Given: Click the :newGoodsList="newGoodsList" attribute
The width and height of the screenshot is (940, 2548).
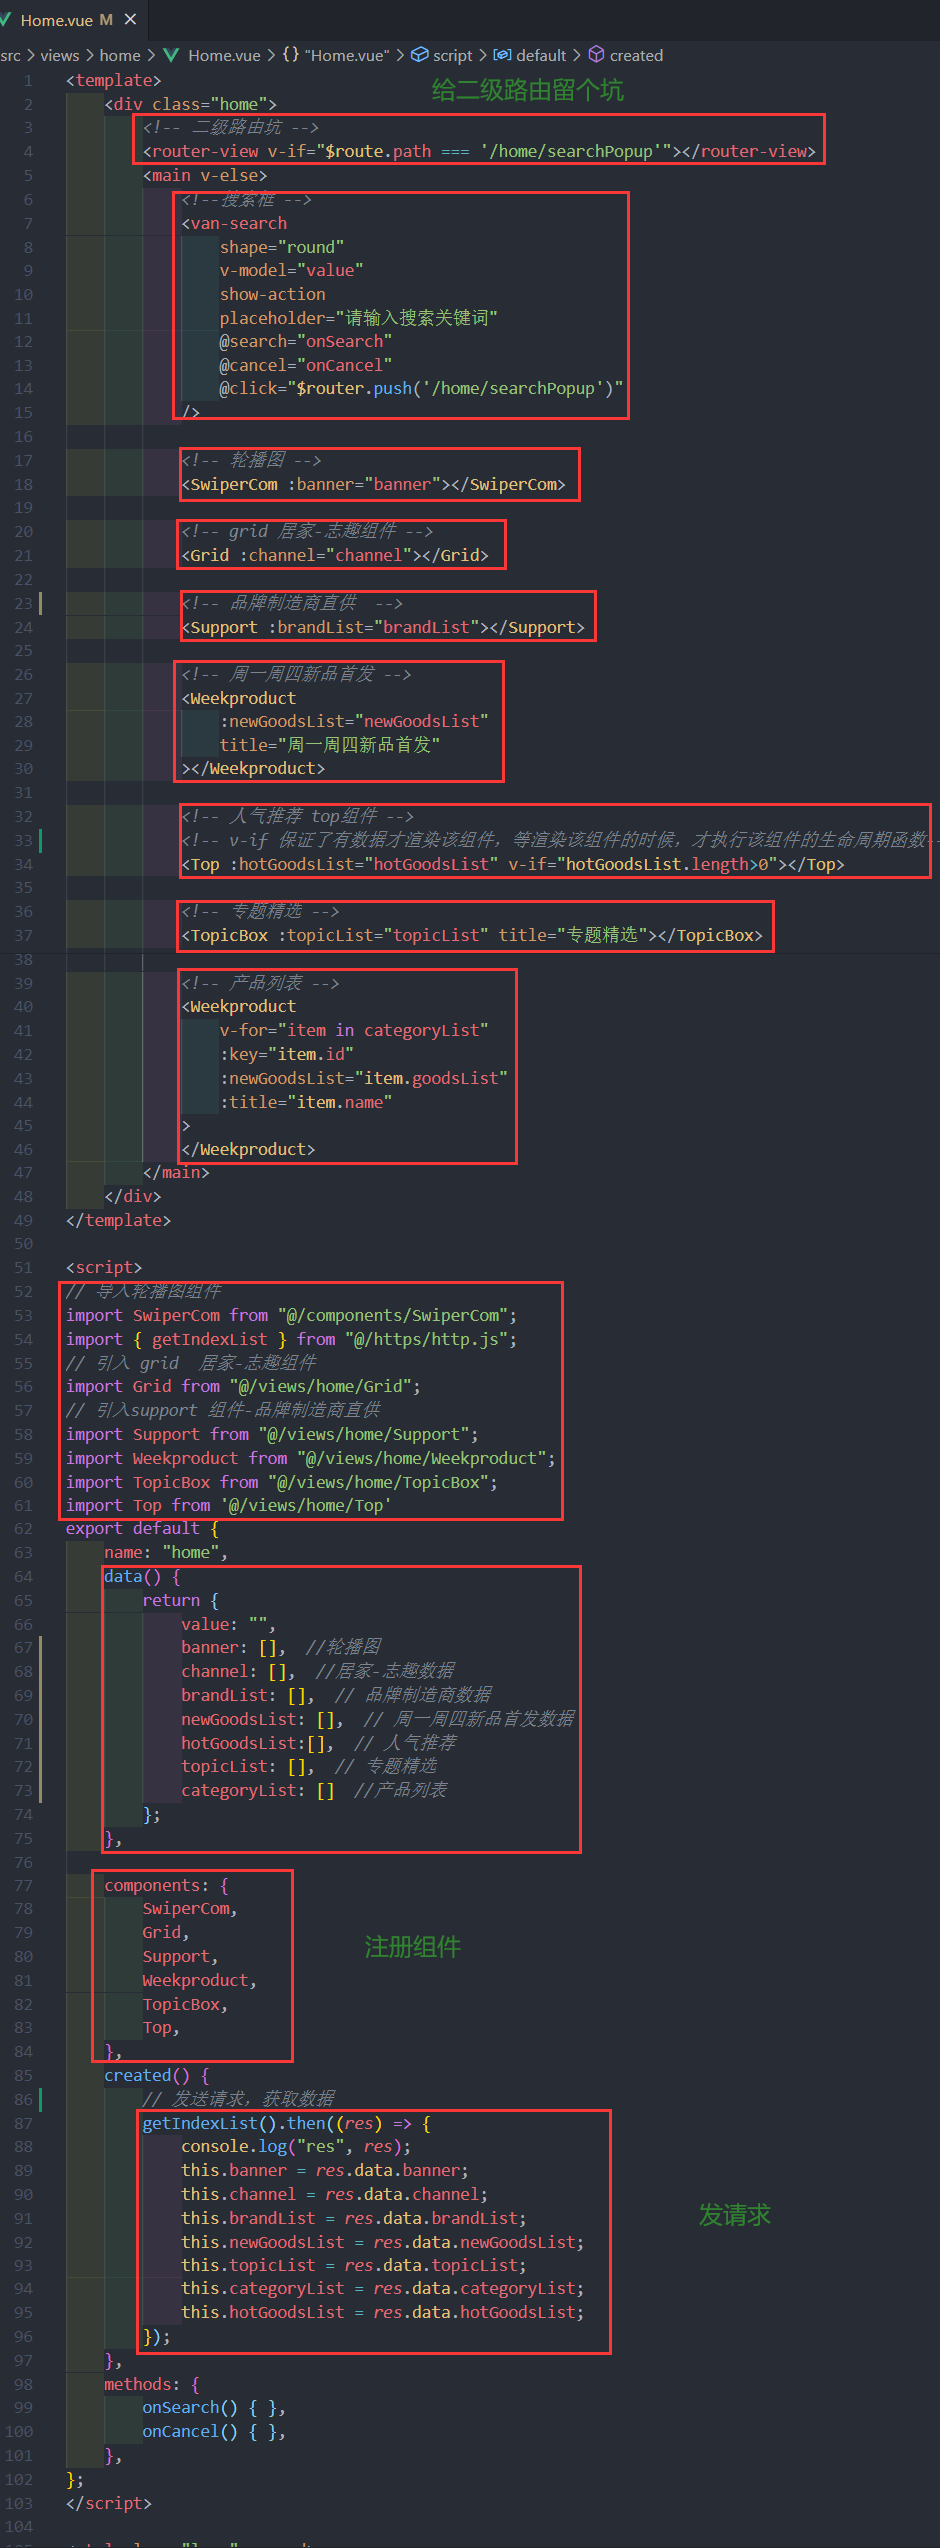Looking at the screenshot, I should click(354, 721).
